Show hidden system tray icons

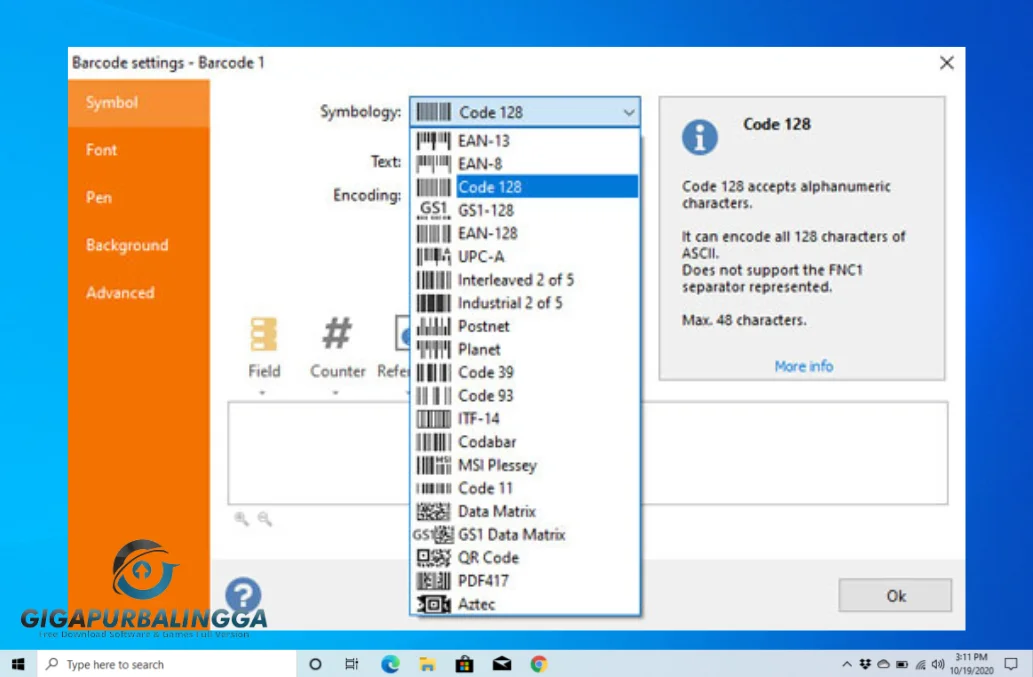coord(846,664)
